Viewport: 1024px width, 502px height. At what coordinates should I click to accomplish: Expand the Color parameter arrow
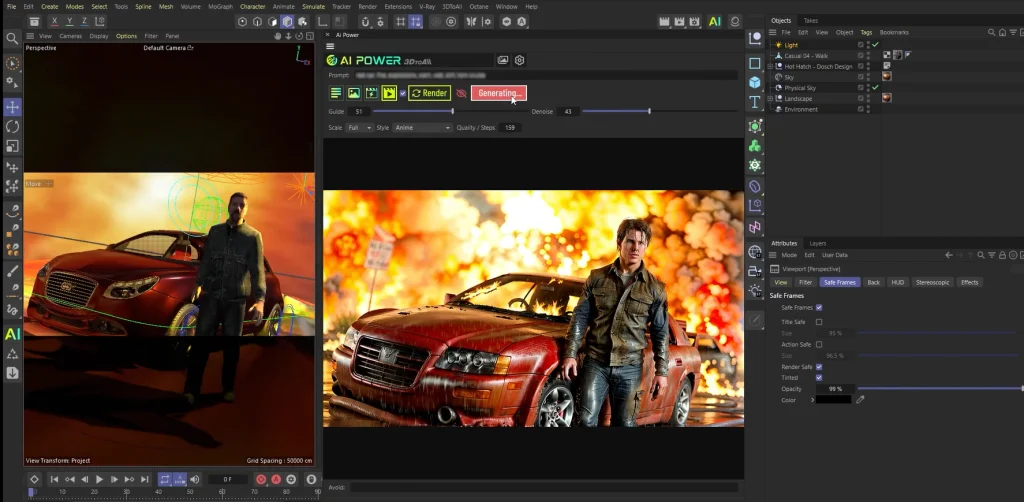click(812, 400)
